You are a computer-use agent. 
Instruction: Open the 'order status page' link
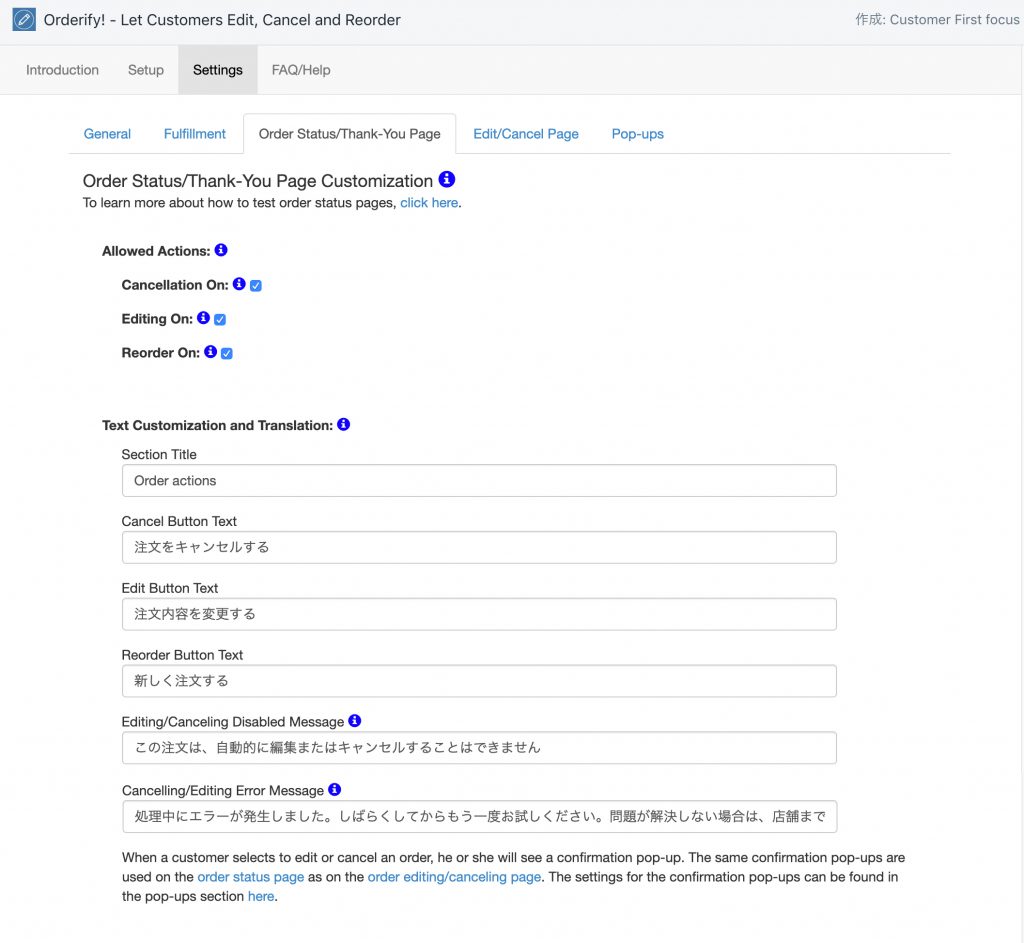point(251,876)
